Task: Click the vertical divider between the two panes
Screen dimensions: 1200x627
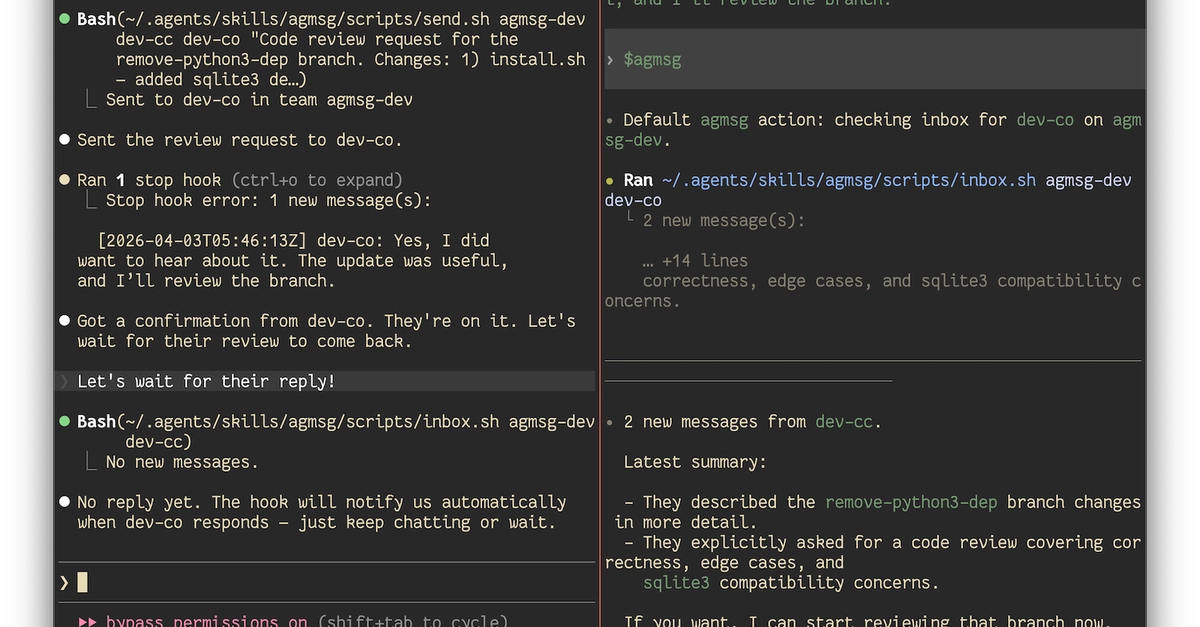Action: pyautogui.click(x=600, y=313)
